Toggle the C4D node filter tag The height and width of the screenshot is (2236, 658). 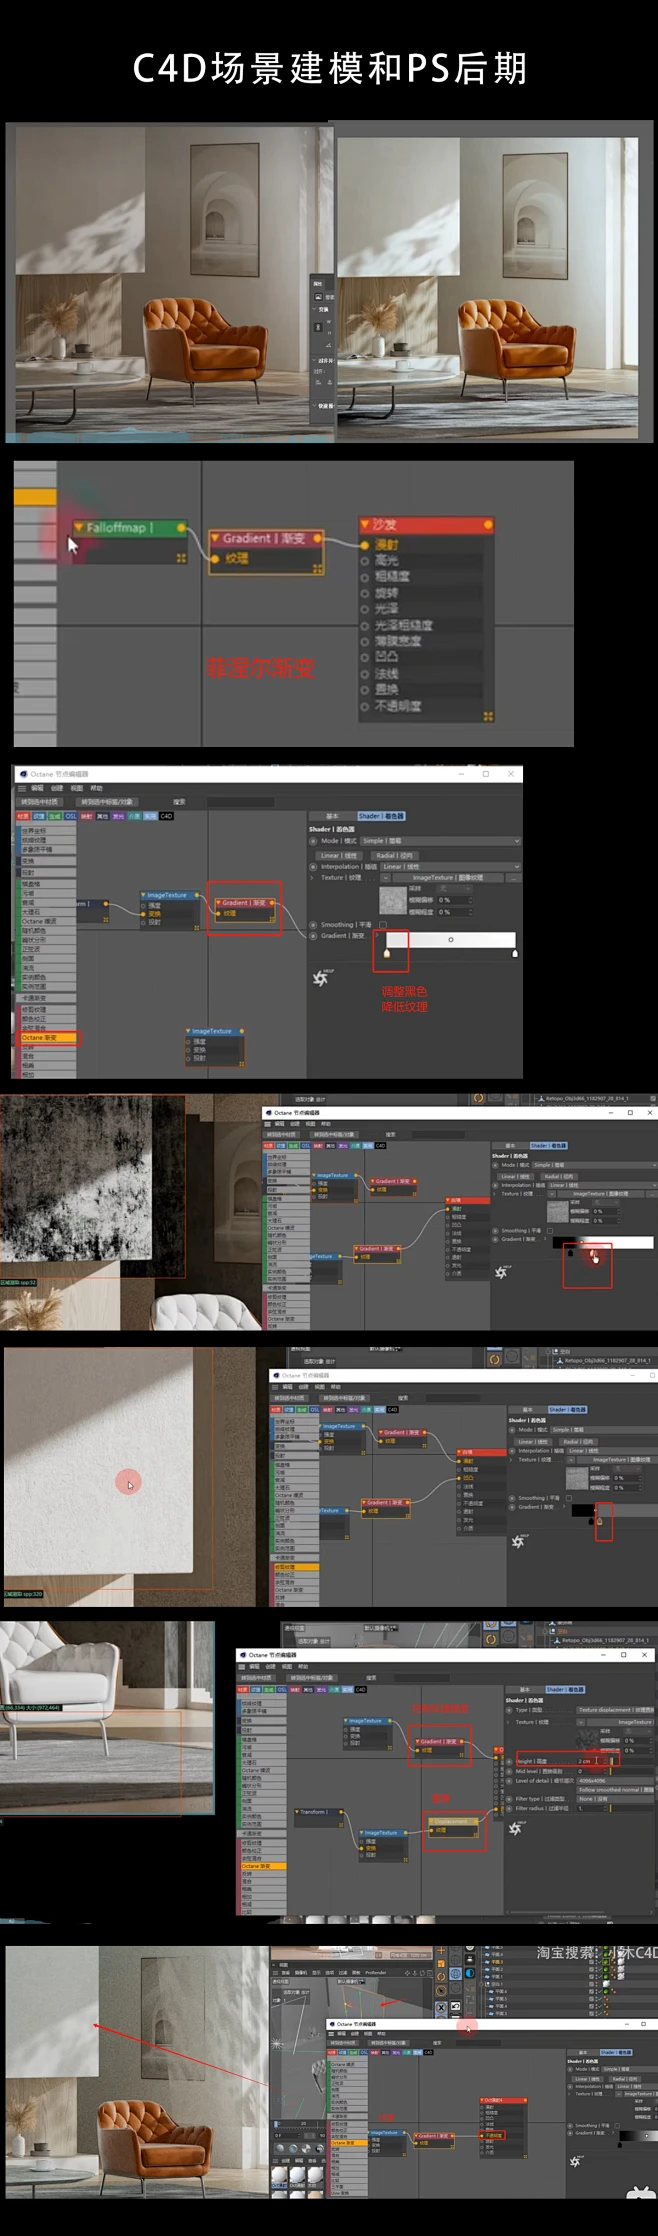coord(166,816)
